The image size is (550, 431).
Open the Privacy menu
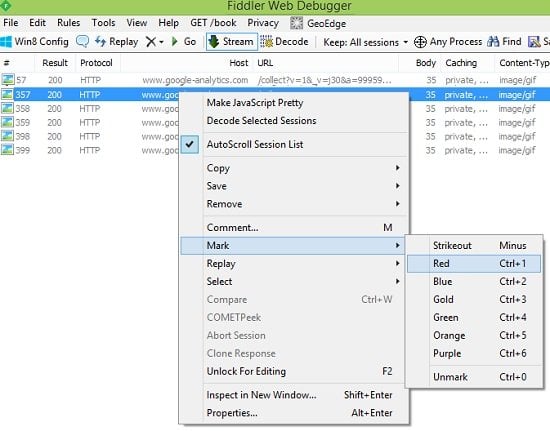[x=263, y=23]
